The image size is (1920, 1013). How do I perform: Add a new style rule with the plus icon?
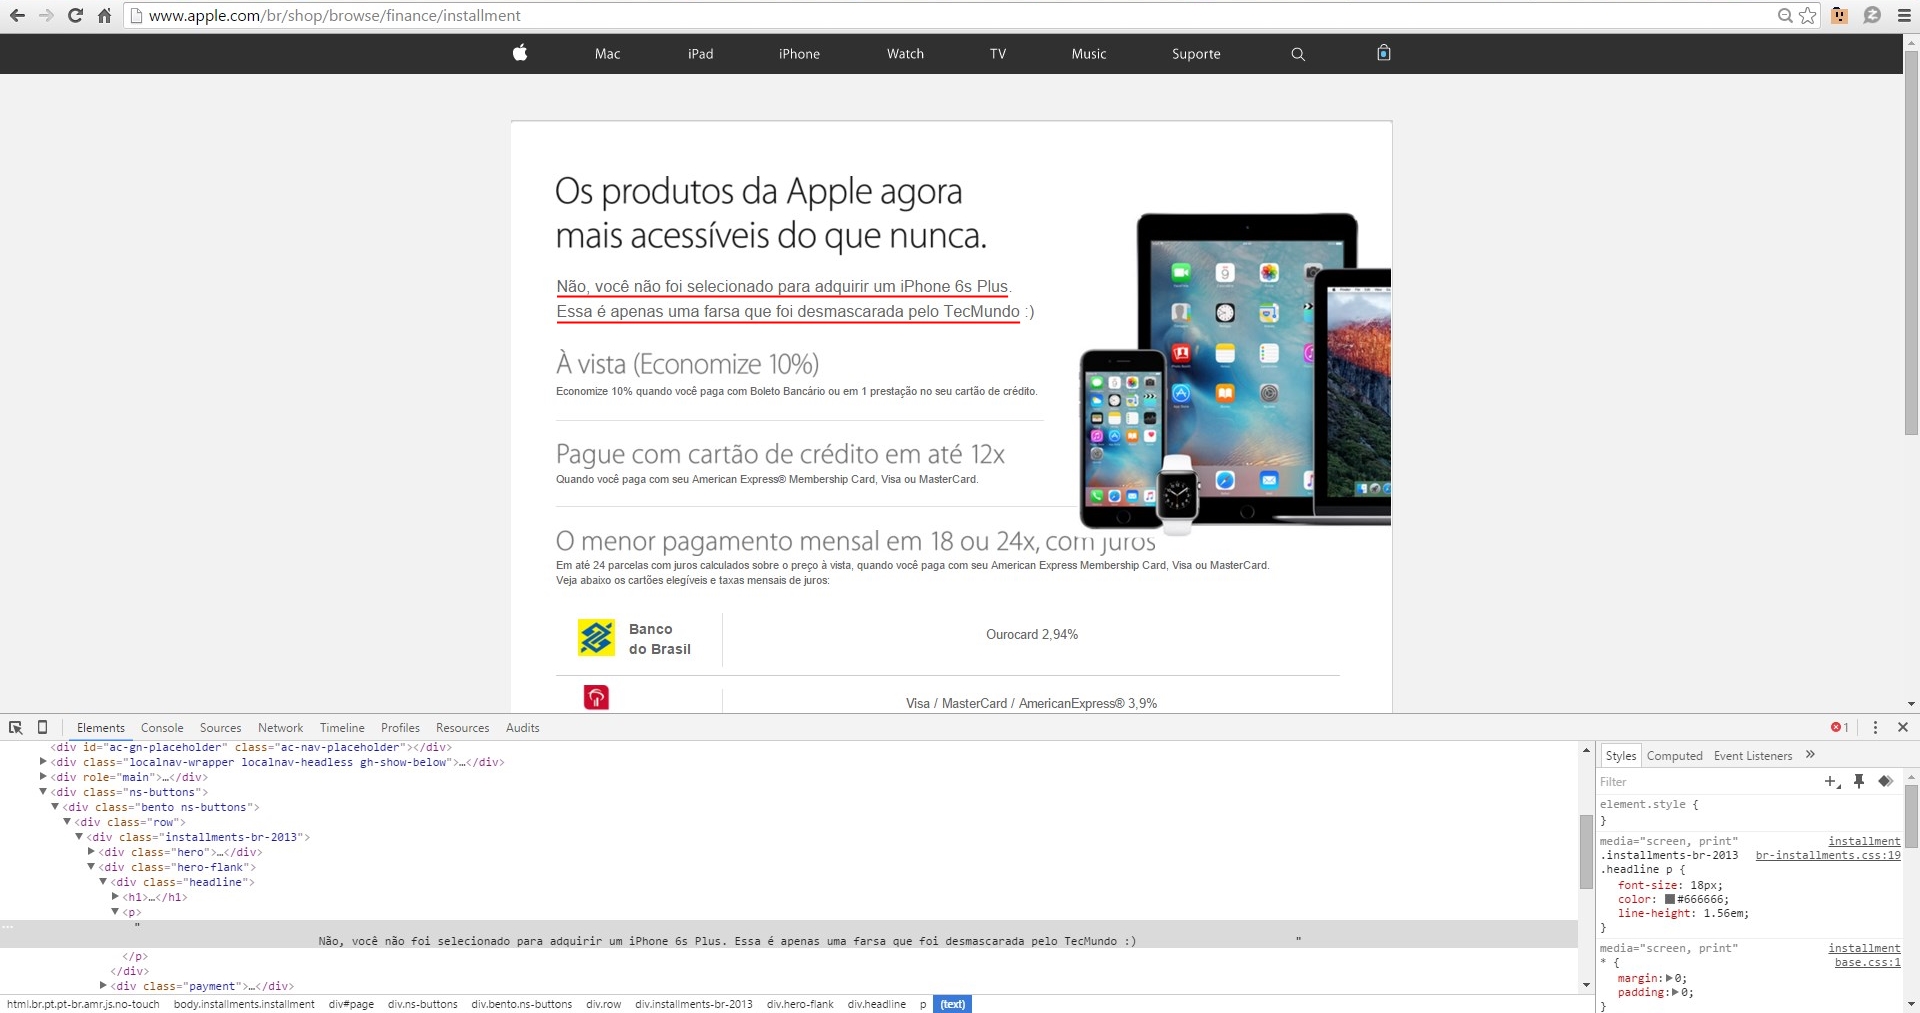coord(1832,782)
